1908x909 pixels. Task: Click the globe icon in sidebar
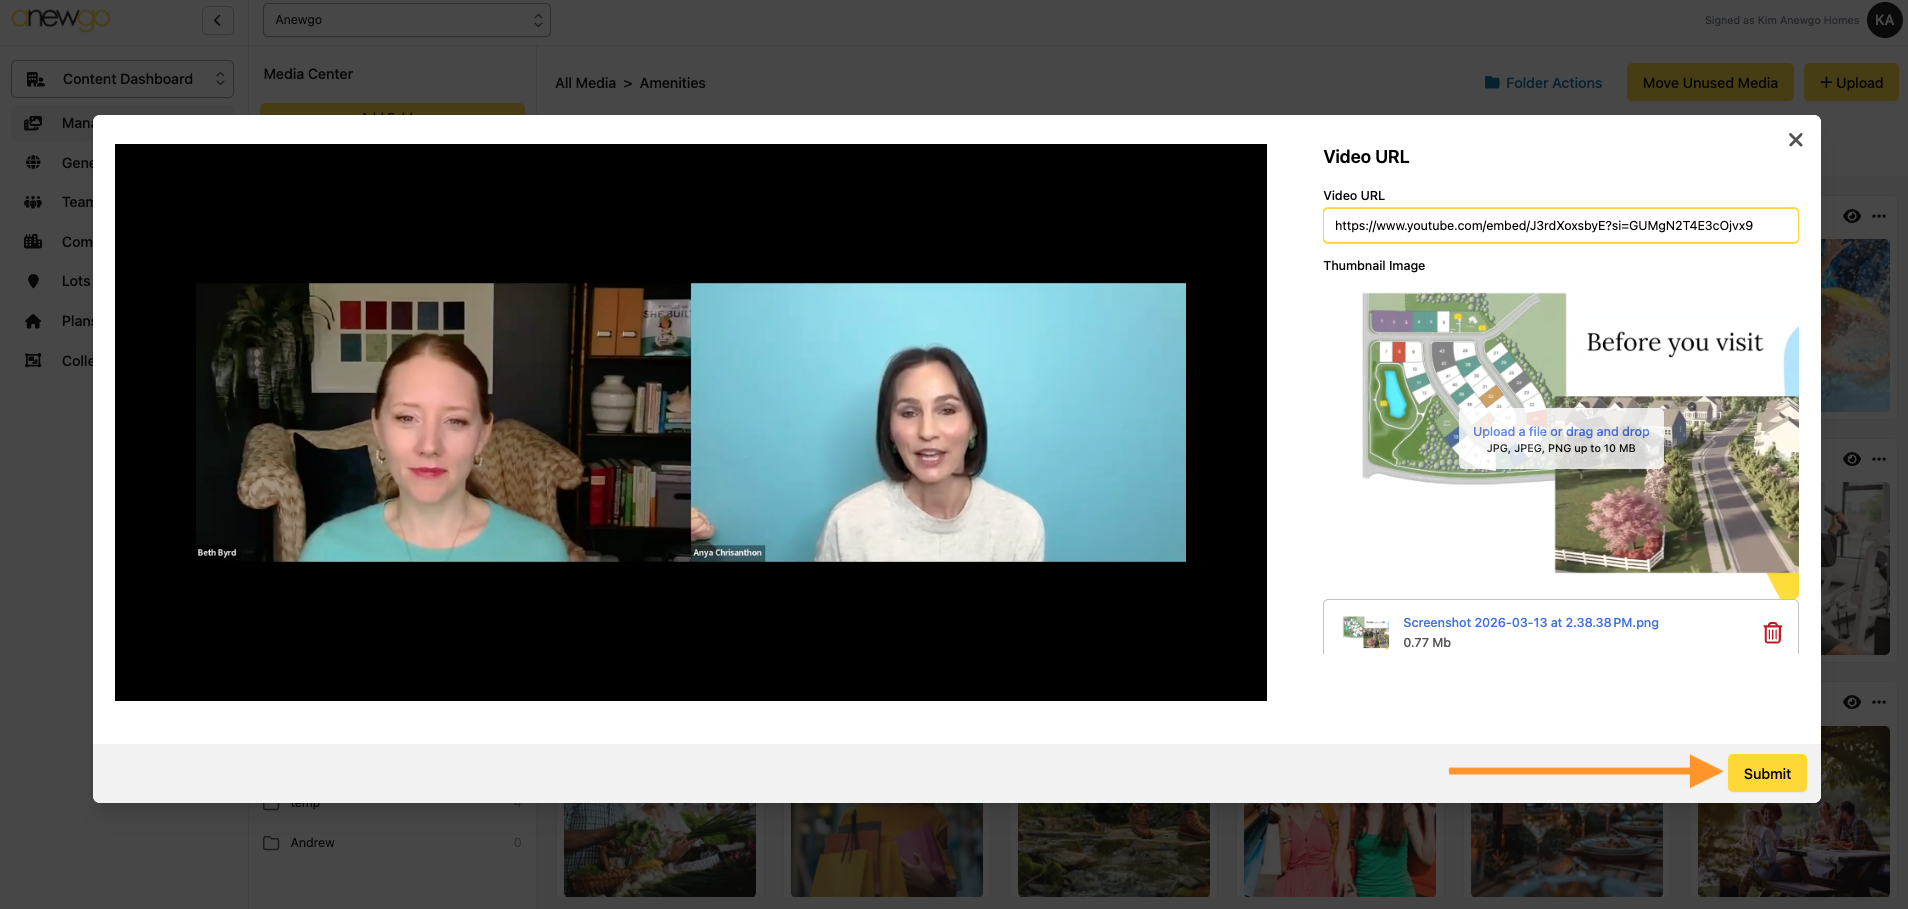pyautogui.click(x=33, y=162)
